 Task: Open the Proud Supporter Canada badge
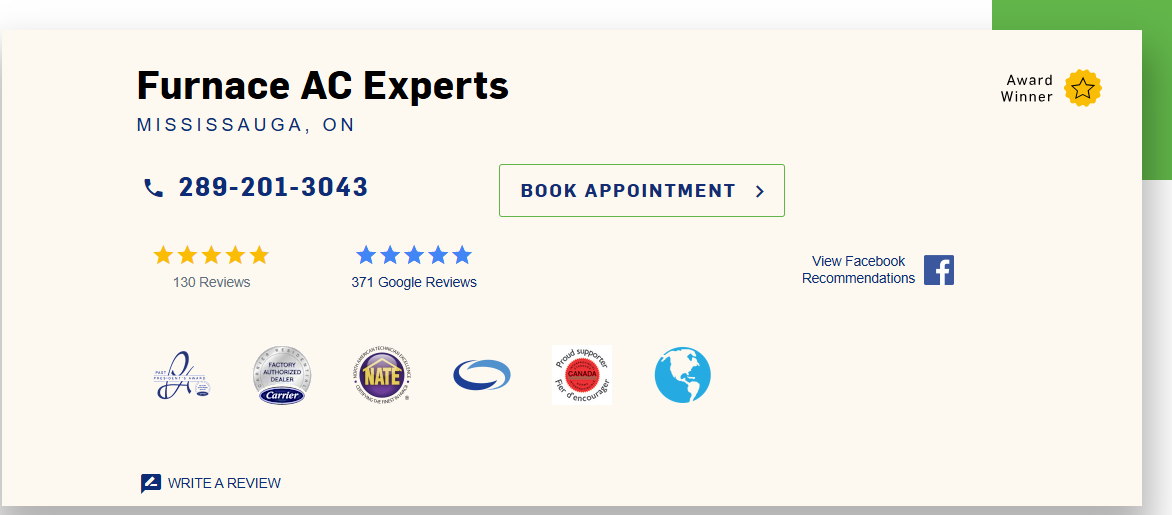point(582,376)
